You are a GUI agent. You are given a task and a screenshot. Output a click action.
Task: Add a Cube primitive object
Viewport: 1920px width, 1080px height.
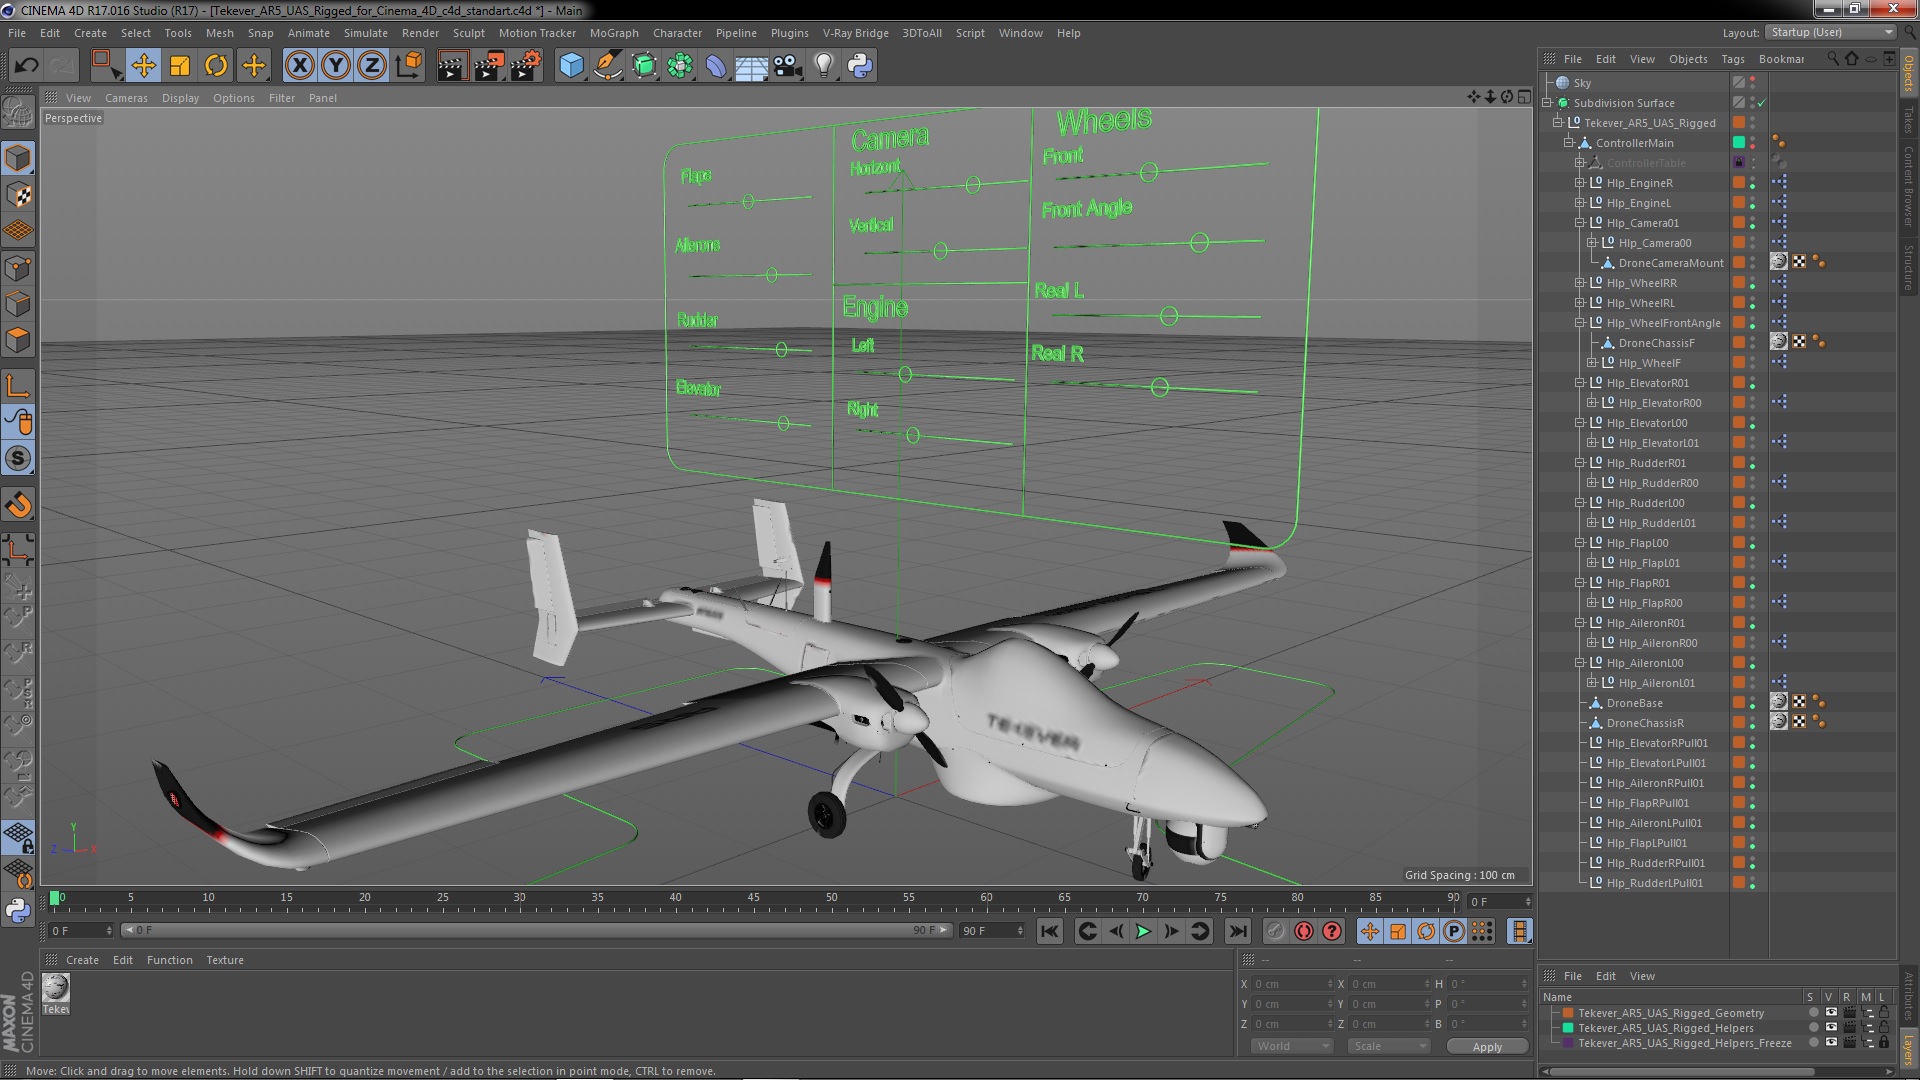point(571,66)
